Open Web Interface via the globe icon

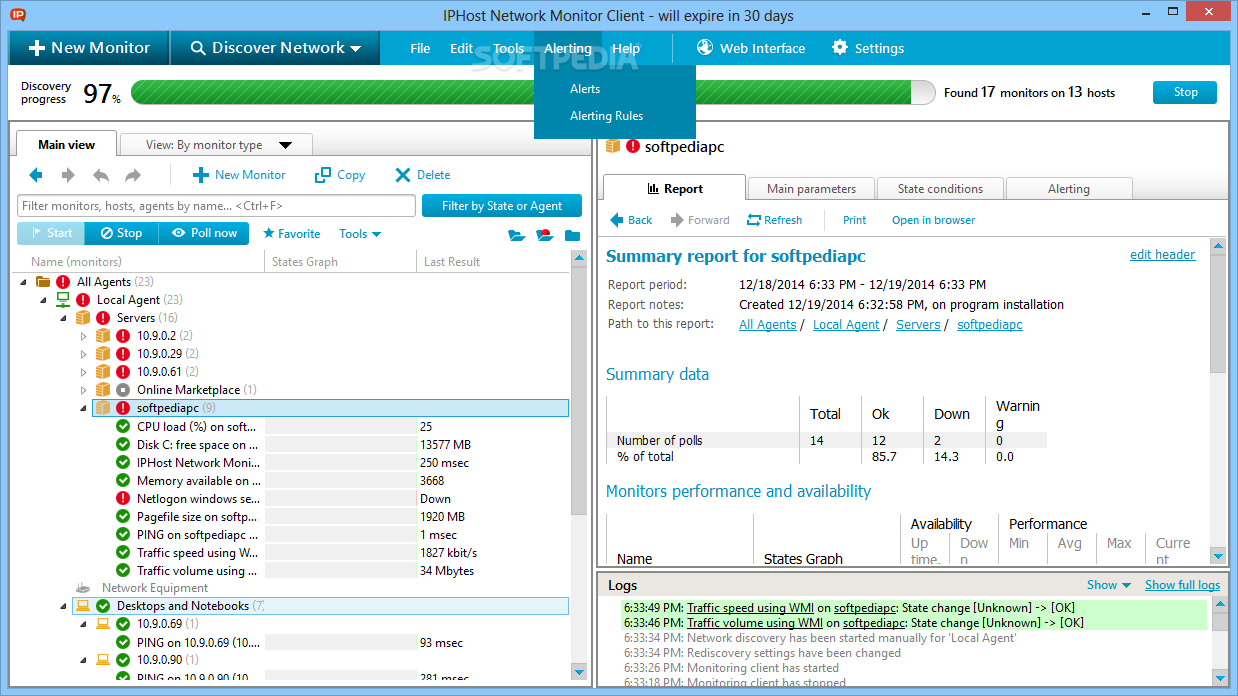pos(704,47)
